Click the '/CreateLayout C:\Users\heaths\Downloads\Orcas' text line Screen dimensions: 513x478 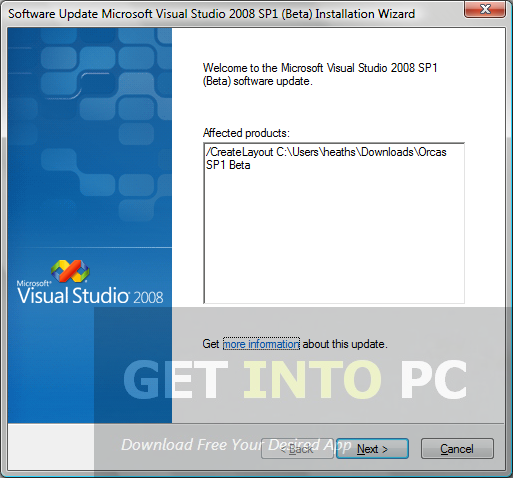(x=326, y=152)
